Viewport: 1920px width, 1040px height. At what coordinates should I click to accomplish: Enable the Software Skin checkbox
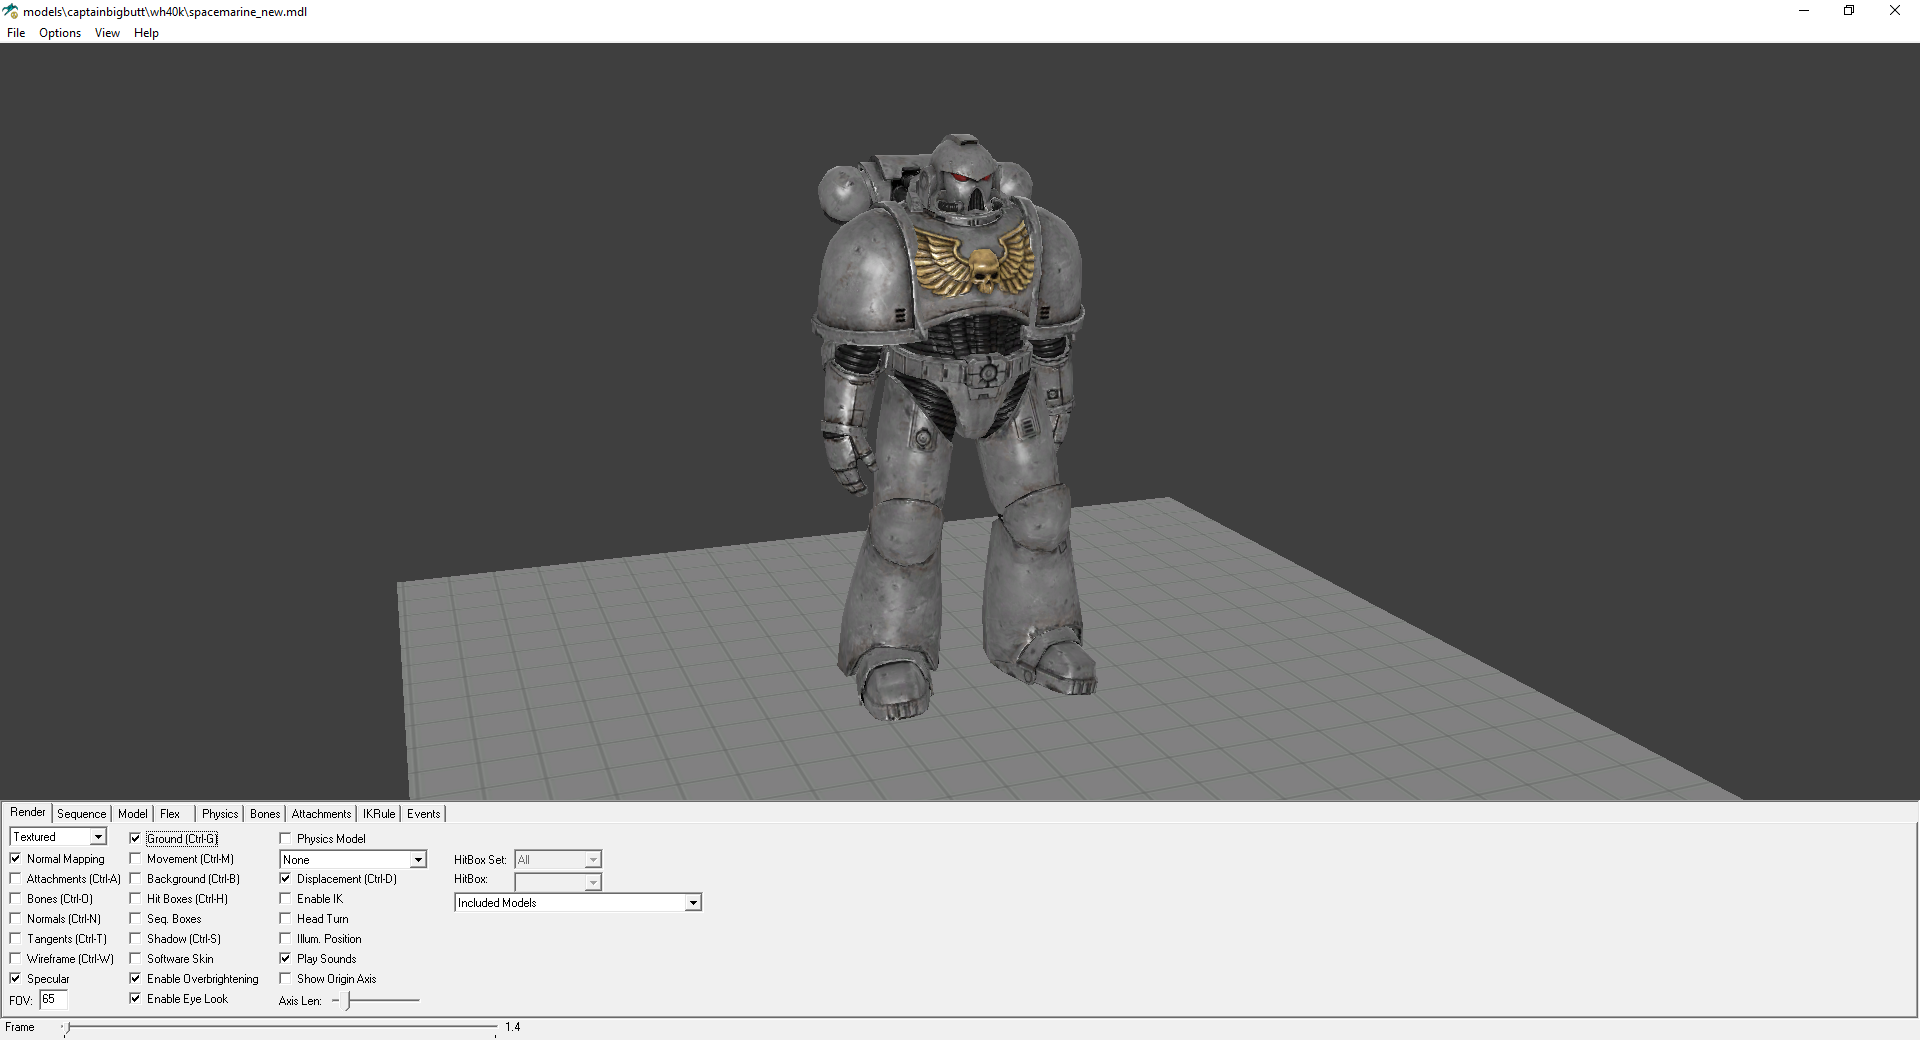coord(135,959)
